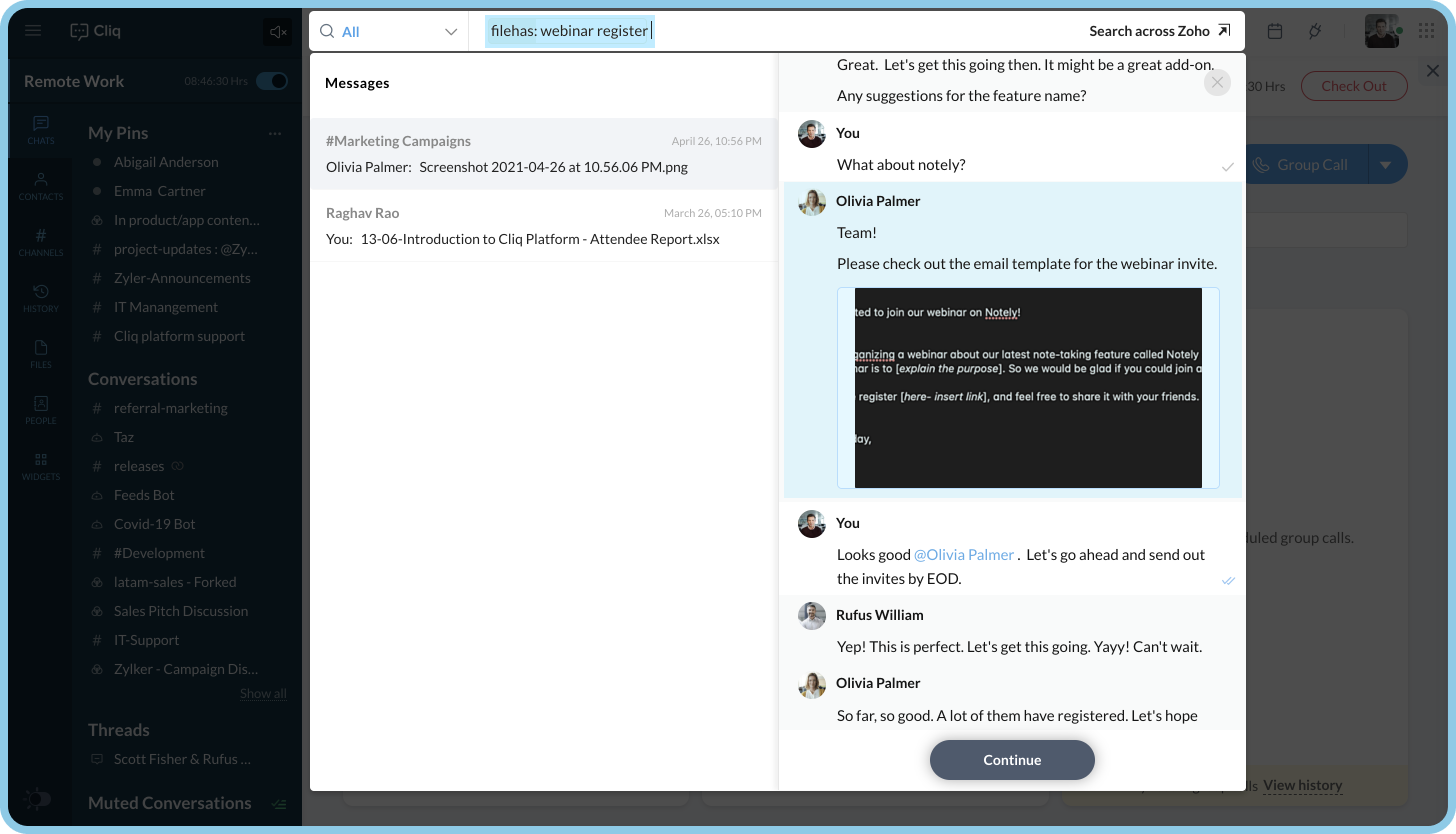Image resolution: width=1456 pixels, height=834 pixels.
Task: Open the calendar icon in top bar
Action: click(1275, 32)
